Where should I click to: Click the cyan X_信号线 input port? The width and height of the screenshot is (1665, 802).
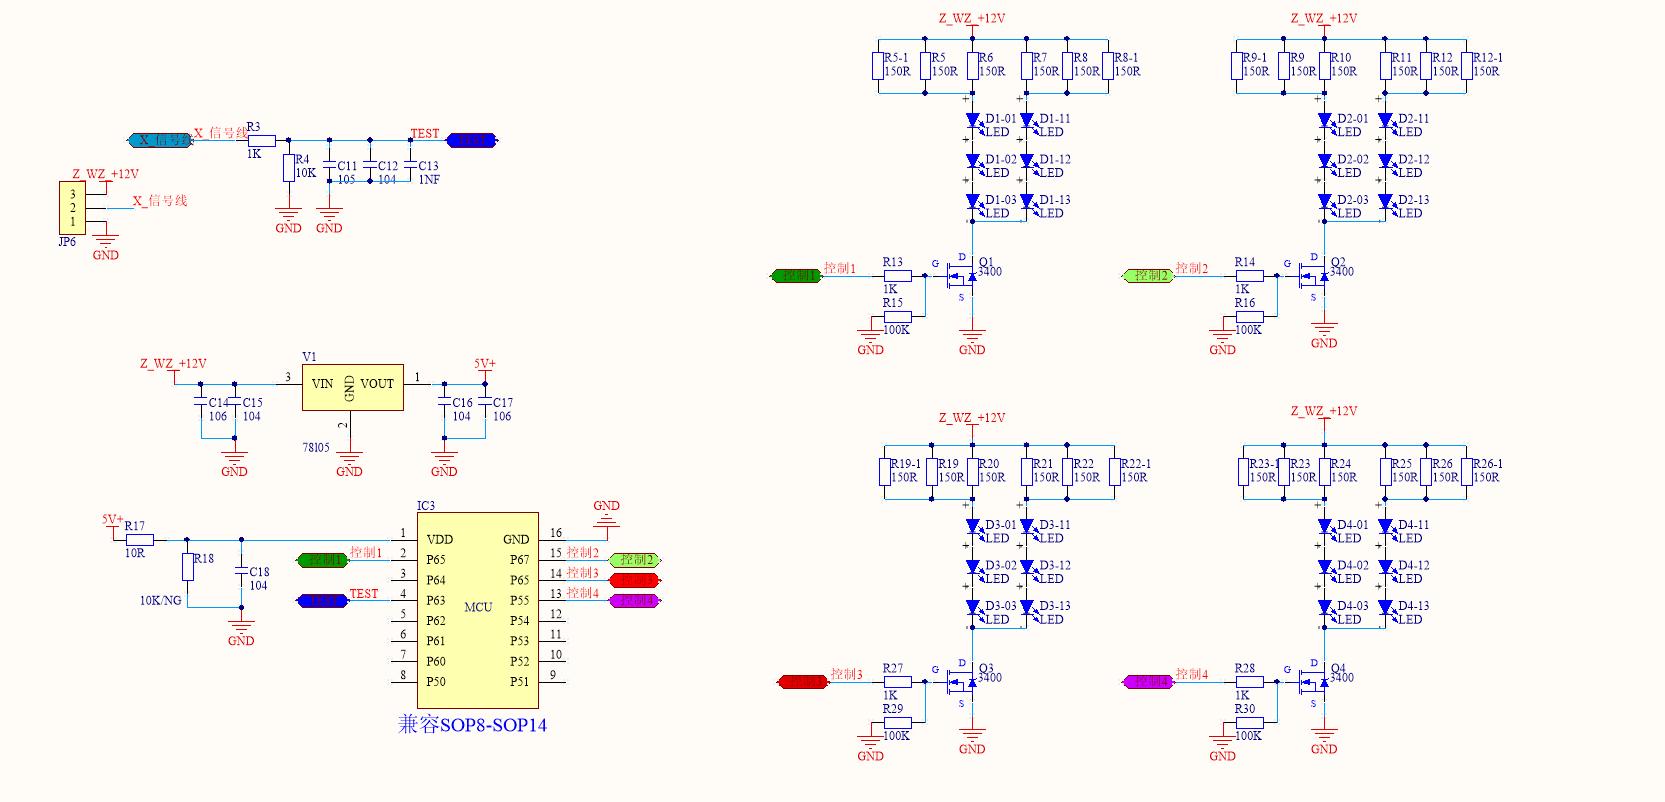160,141
